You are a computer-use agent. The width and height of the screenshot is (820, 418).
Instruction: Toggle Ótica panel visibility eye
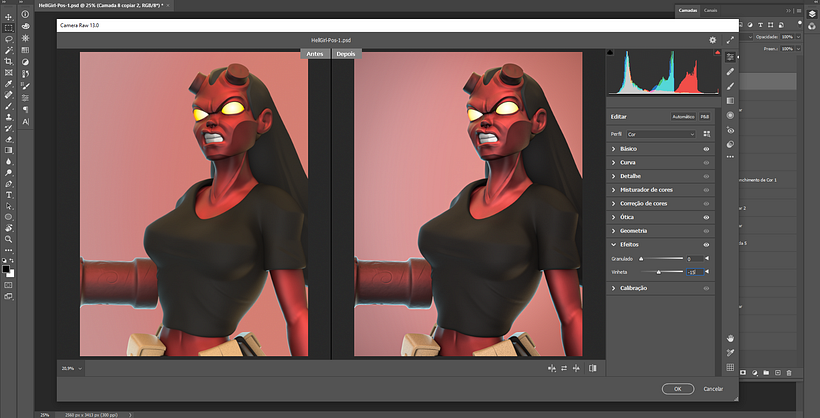coord(706,217)
